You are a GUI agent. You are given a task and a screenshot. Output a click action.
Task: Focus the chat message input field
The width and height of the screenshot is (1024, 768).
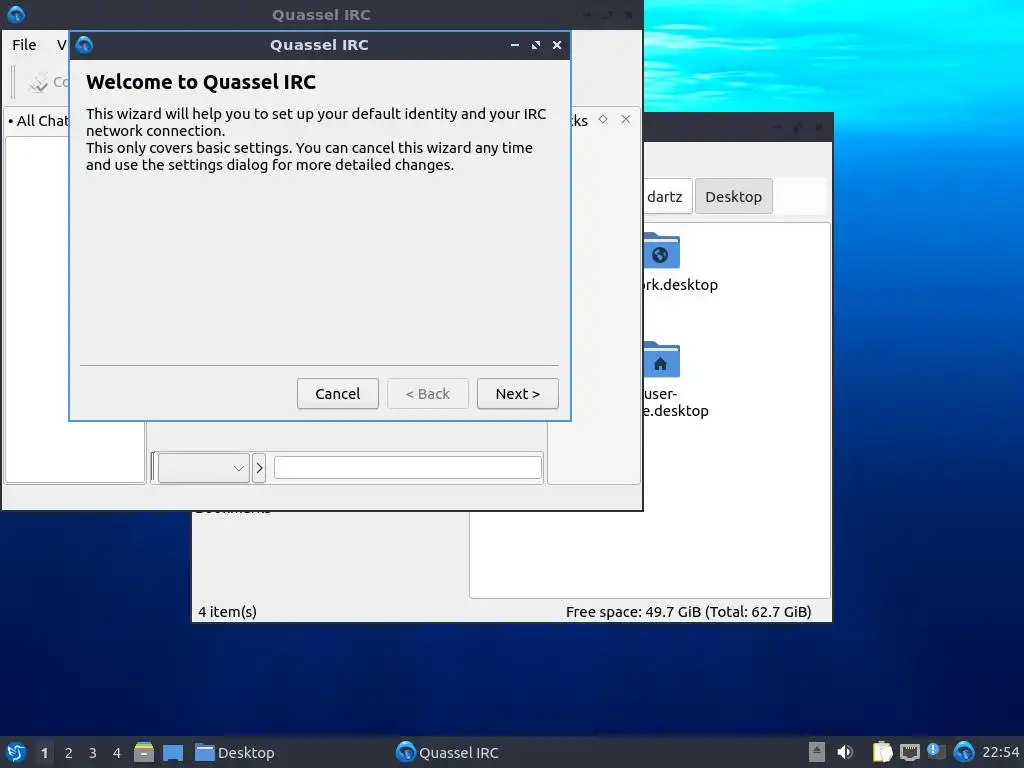(408, 468)
